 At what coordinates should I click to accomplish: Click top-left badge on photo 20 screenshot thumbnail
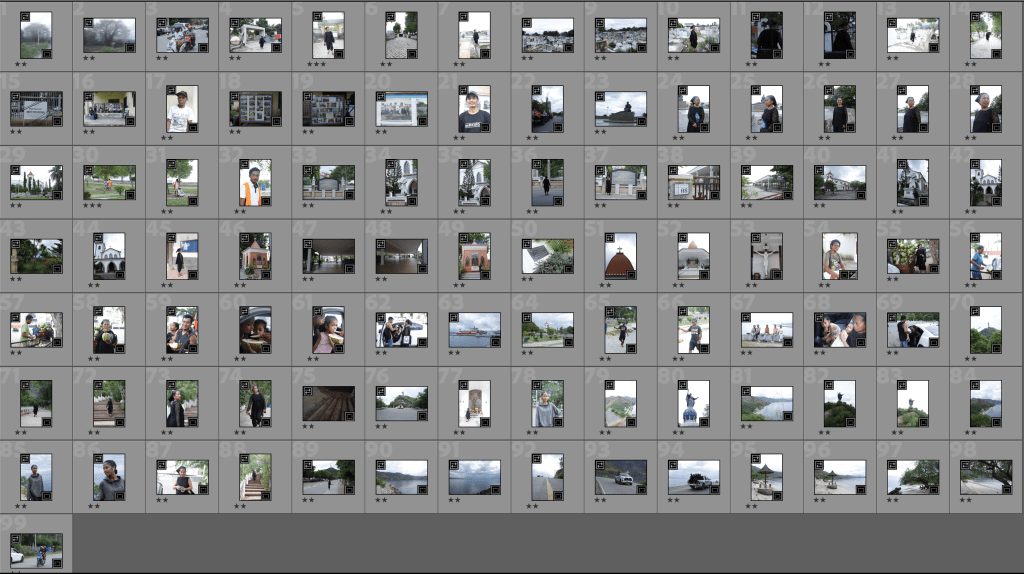pyautogui.click(x=381, y=97)
